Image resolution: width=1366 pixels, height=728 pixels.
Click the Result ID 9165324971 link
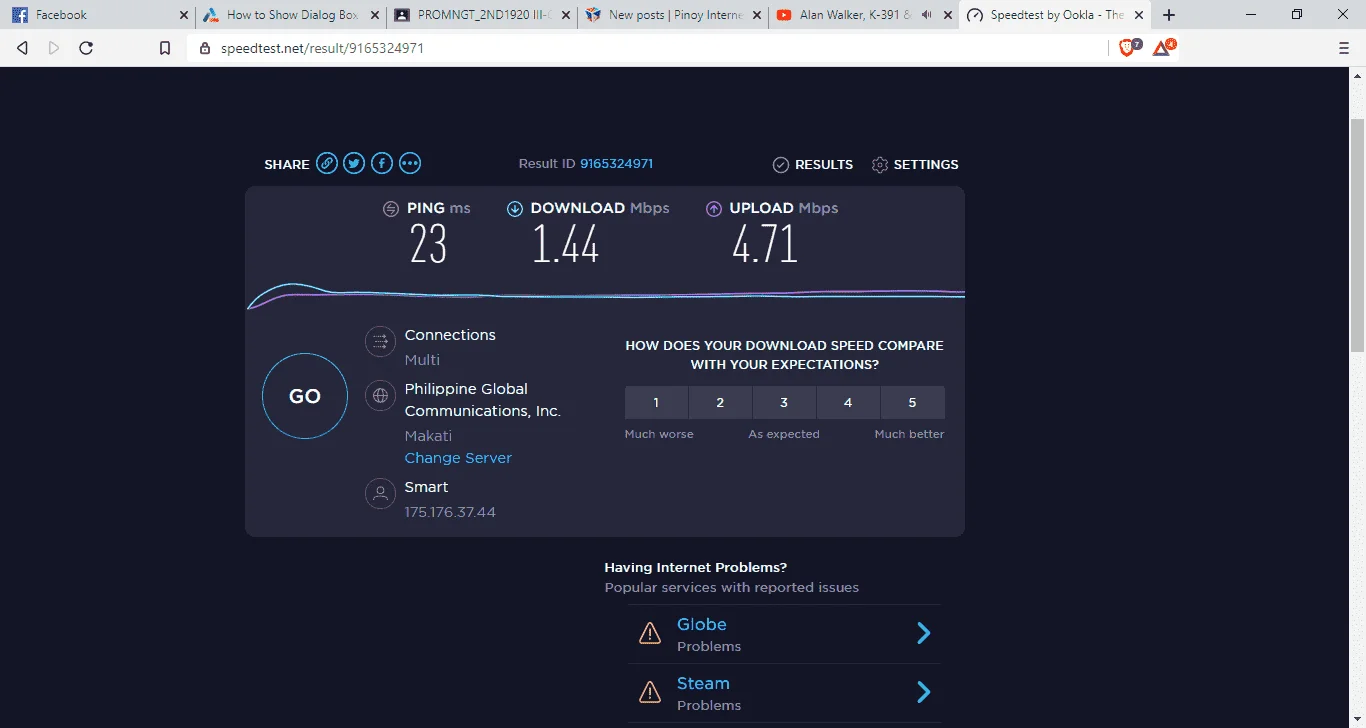click(x=616, y=164)
